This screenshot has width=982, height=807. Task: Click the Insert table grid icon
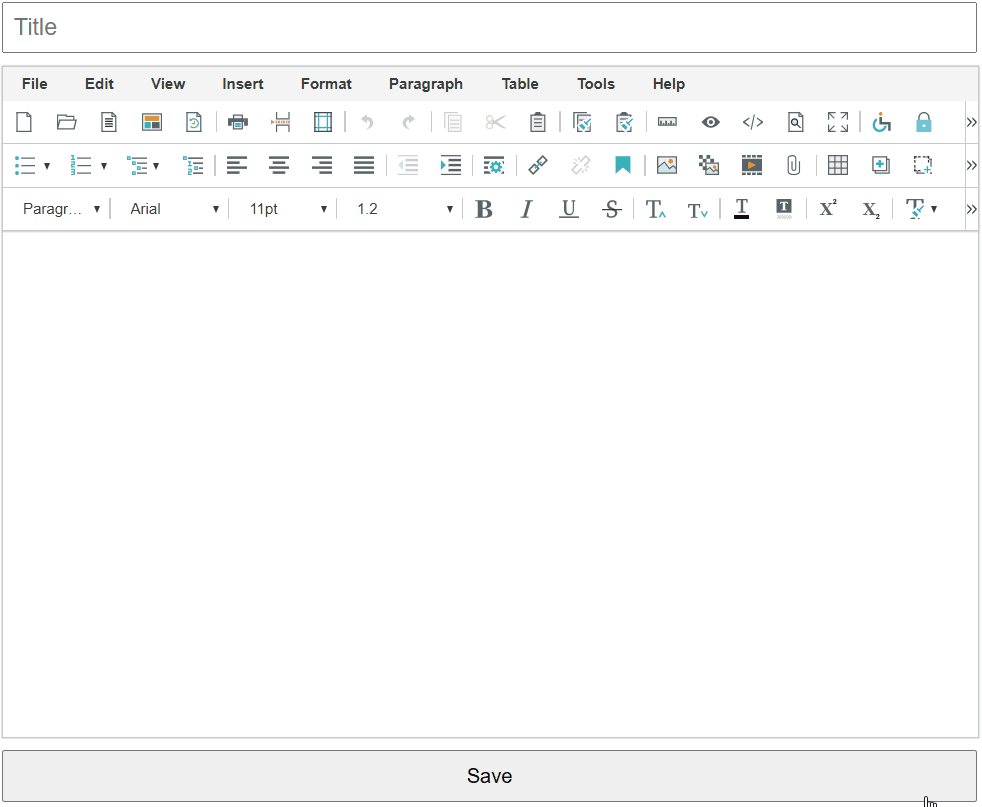pyautogui.click(x=838, y=165)
